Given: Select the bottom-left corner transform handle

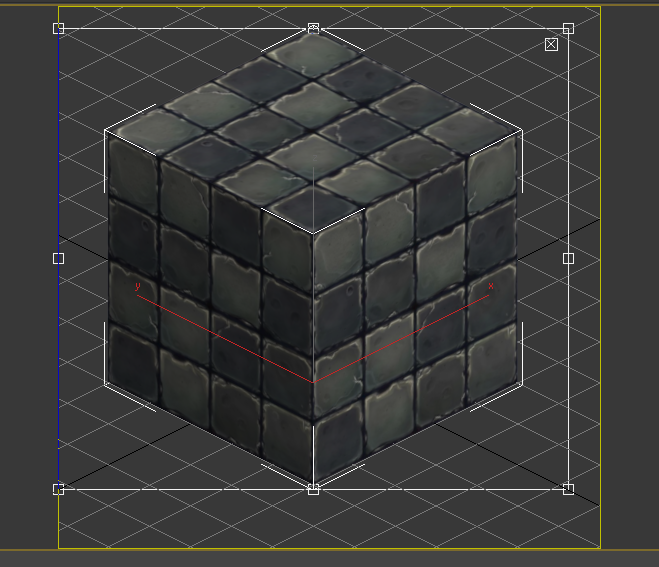Looking at the screenshot, I should point(58,489).
